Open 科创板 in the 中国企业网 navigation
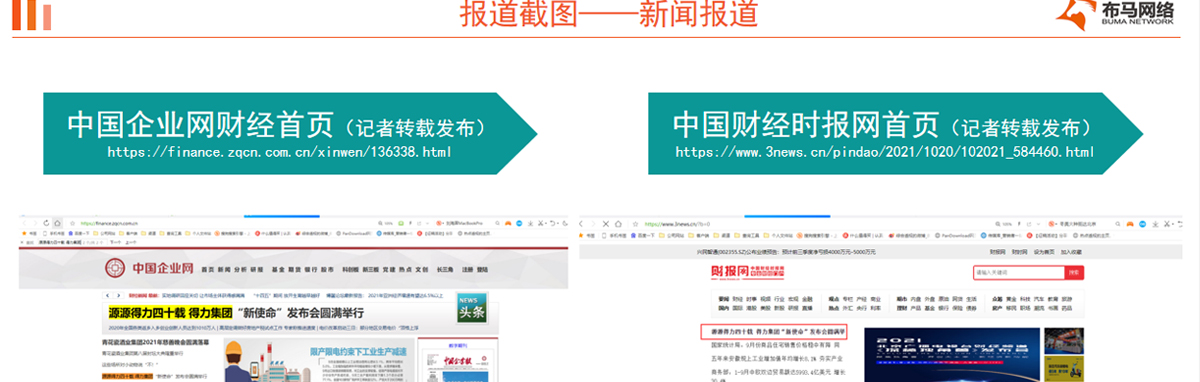The height and width of the screenshot is (382, 1200). (351, 269)
